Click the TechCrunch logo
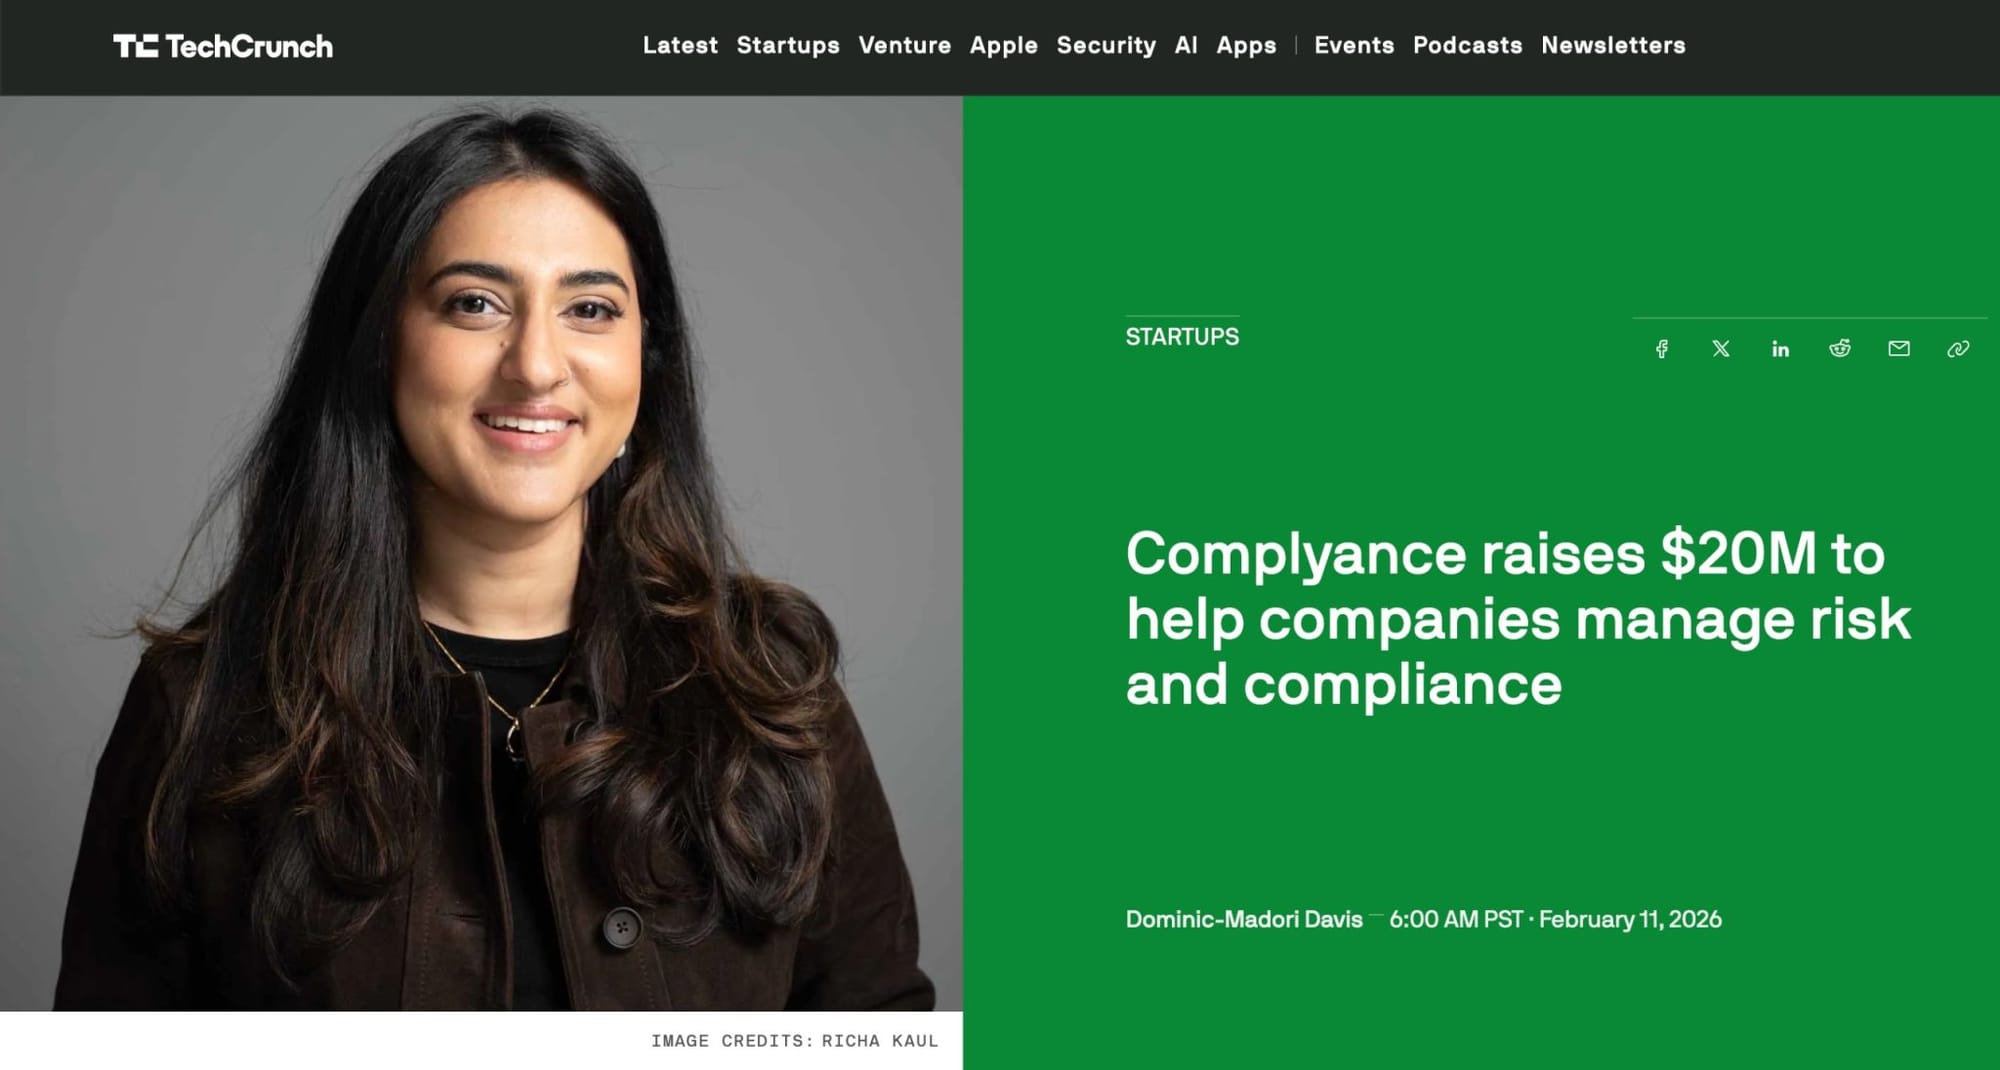Screen dimensions: 2000x1070 click(x=223, y=46)
